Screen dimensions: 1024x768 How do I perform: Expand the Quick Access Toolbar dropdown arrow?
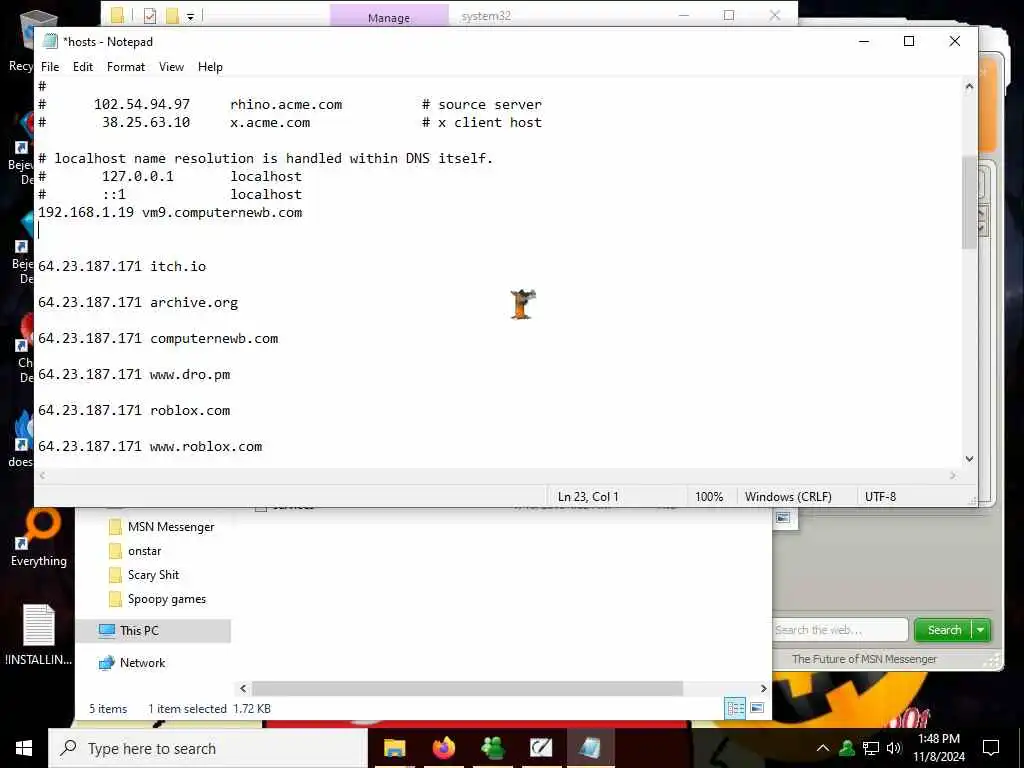[x=190, y=16]
